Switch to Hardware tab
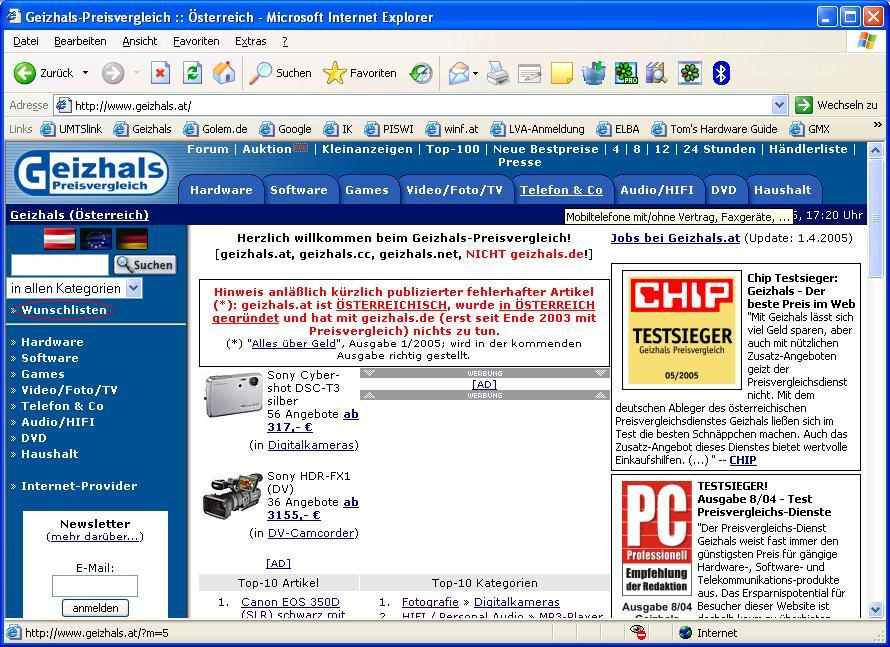890x647 pixels. coord(221,190)
